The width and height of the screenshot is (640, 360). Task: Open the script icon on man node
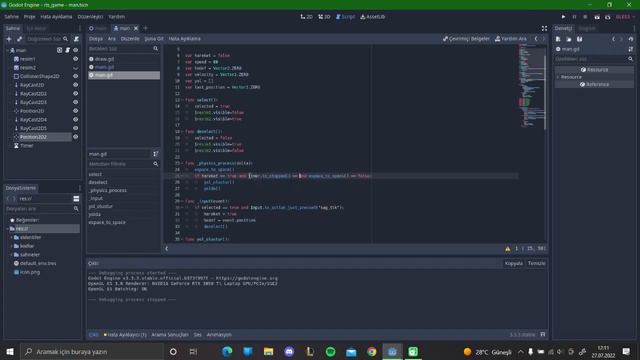[x=67, y=50]
